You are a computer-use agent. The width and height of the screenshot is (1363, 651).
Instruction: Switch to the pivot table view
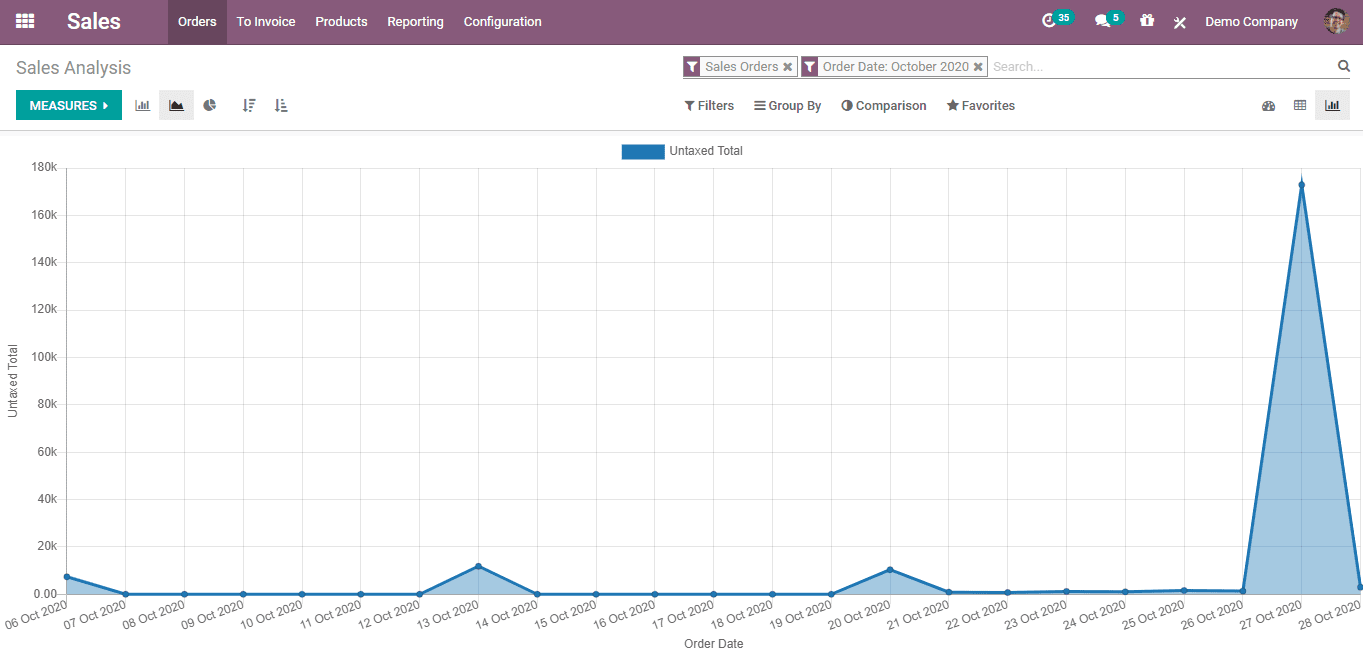point(1300,105)
